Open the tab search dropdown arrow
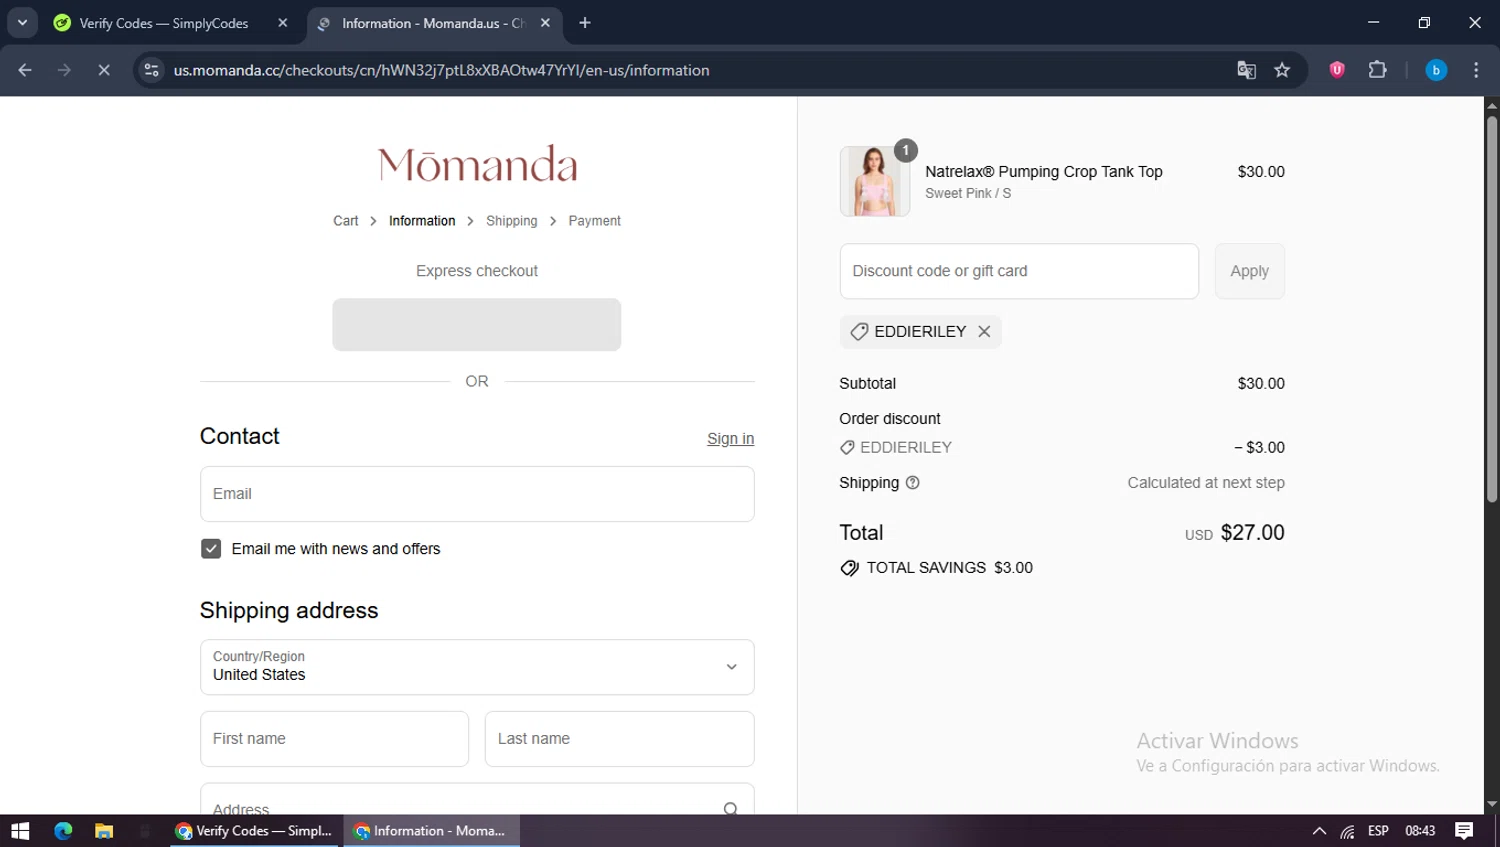The height and width of the screenshot is (847, 1500). [x=22, y=23]
